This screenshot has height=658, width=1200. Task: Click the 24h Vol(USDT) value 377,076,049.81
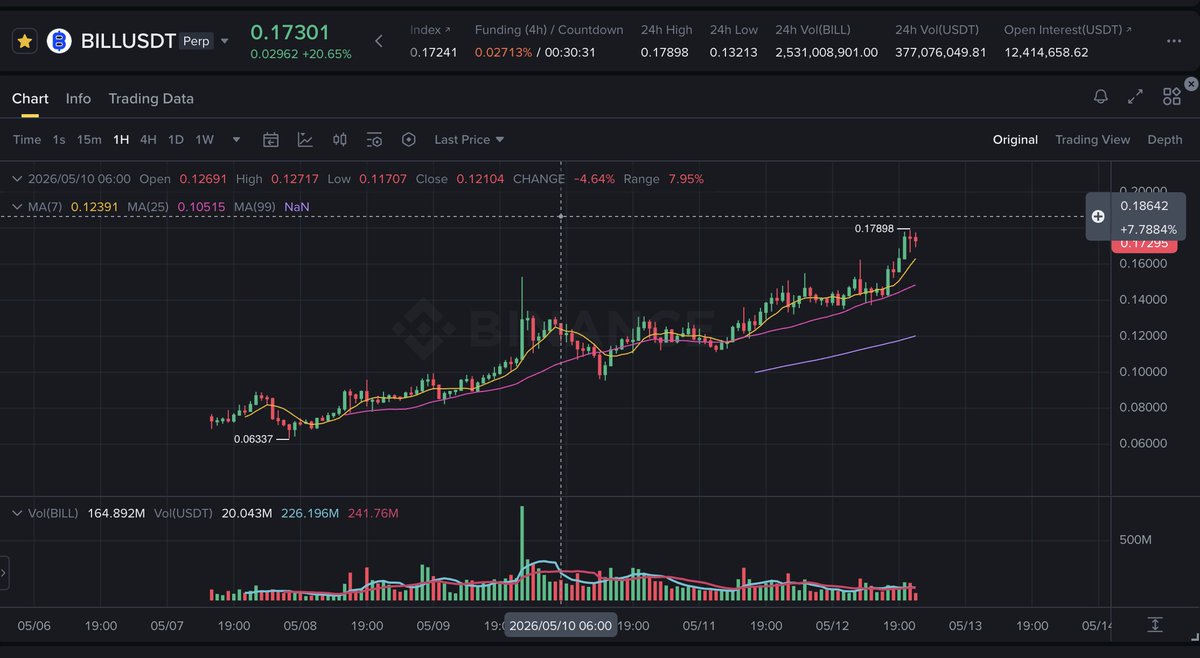click(x=941, y=52)
